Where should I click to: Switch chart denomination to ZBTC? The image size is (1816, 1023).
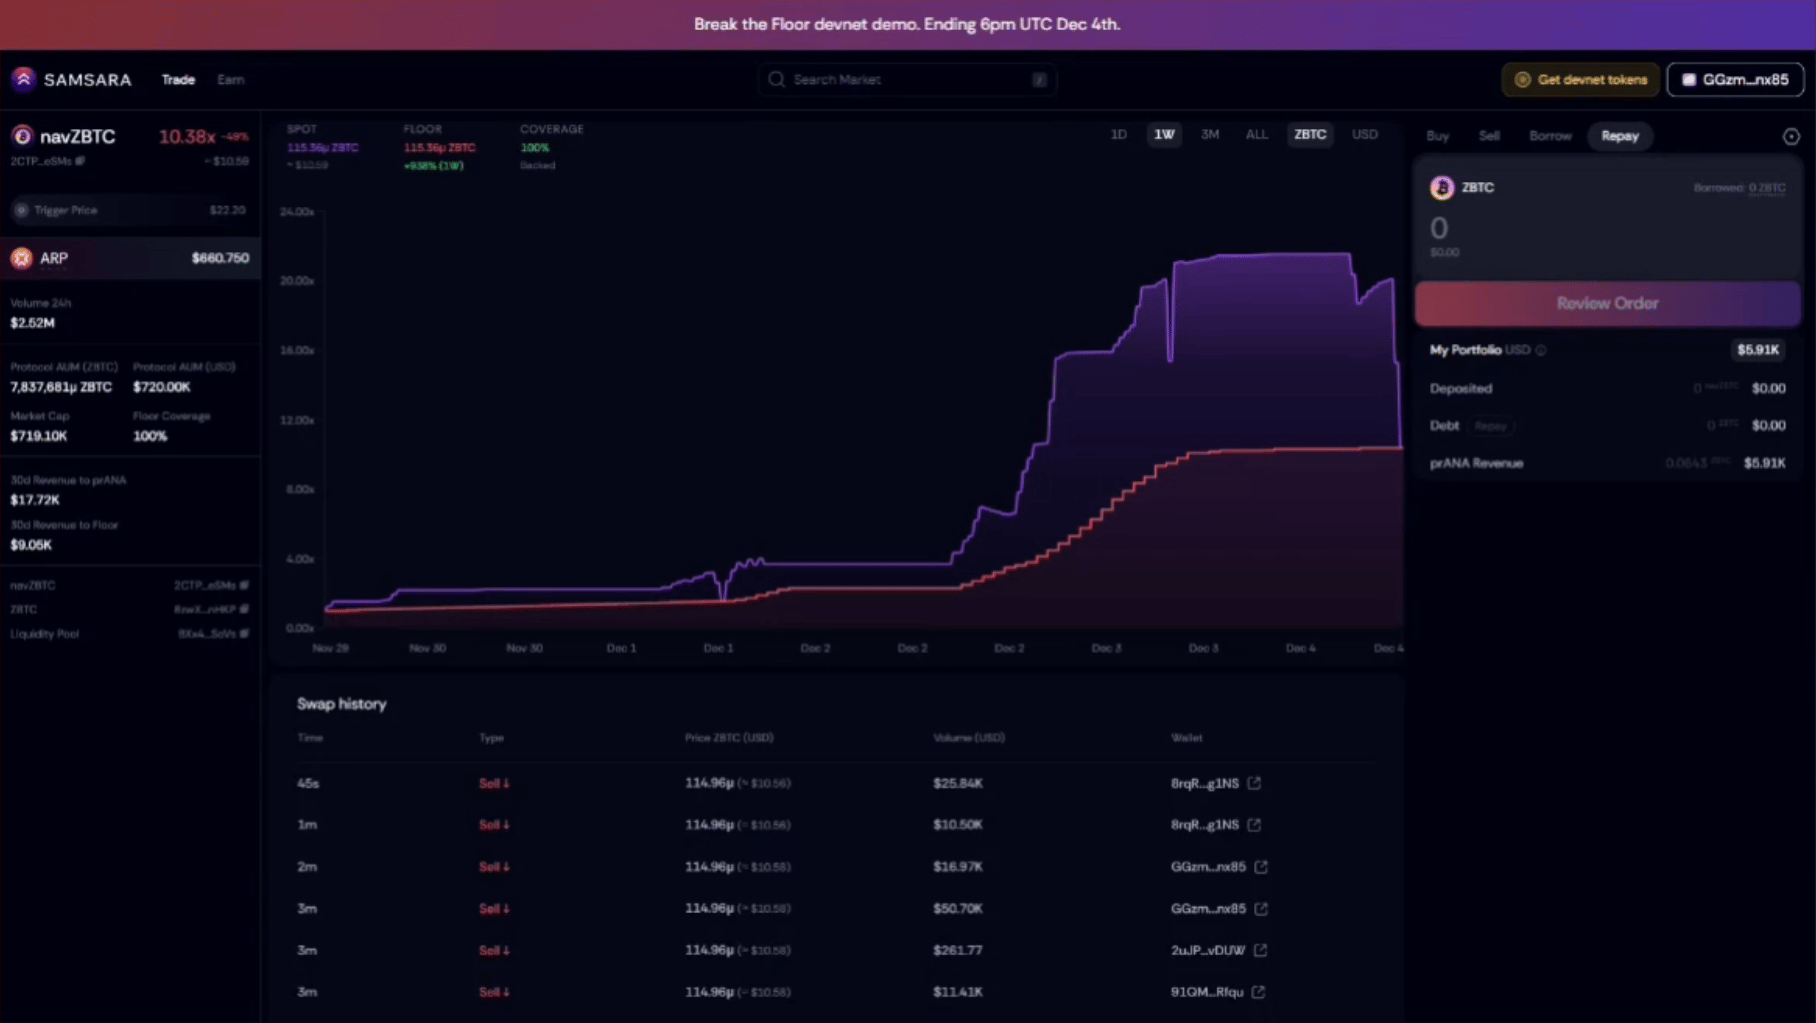1310,135
